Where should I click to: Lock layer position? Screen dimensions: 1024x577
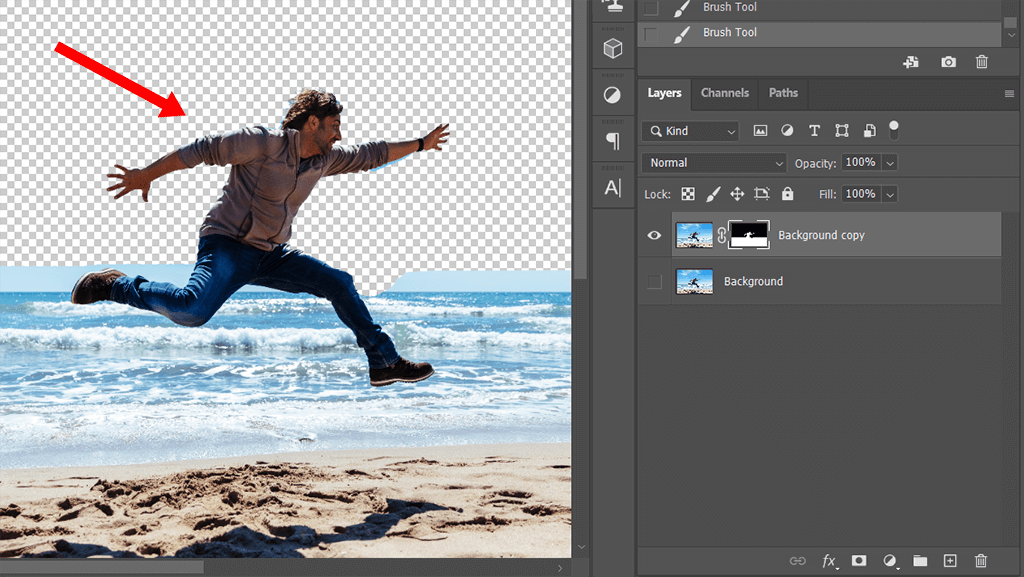point(737,194)
